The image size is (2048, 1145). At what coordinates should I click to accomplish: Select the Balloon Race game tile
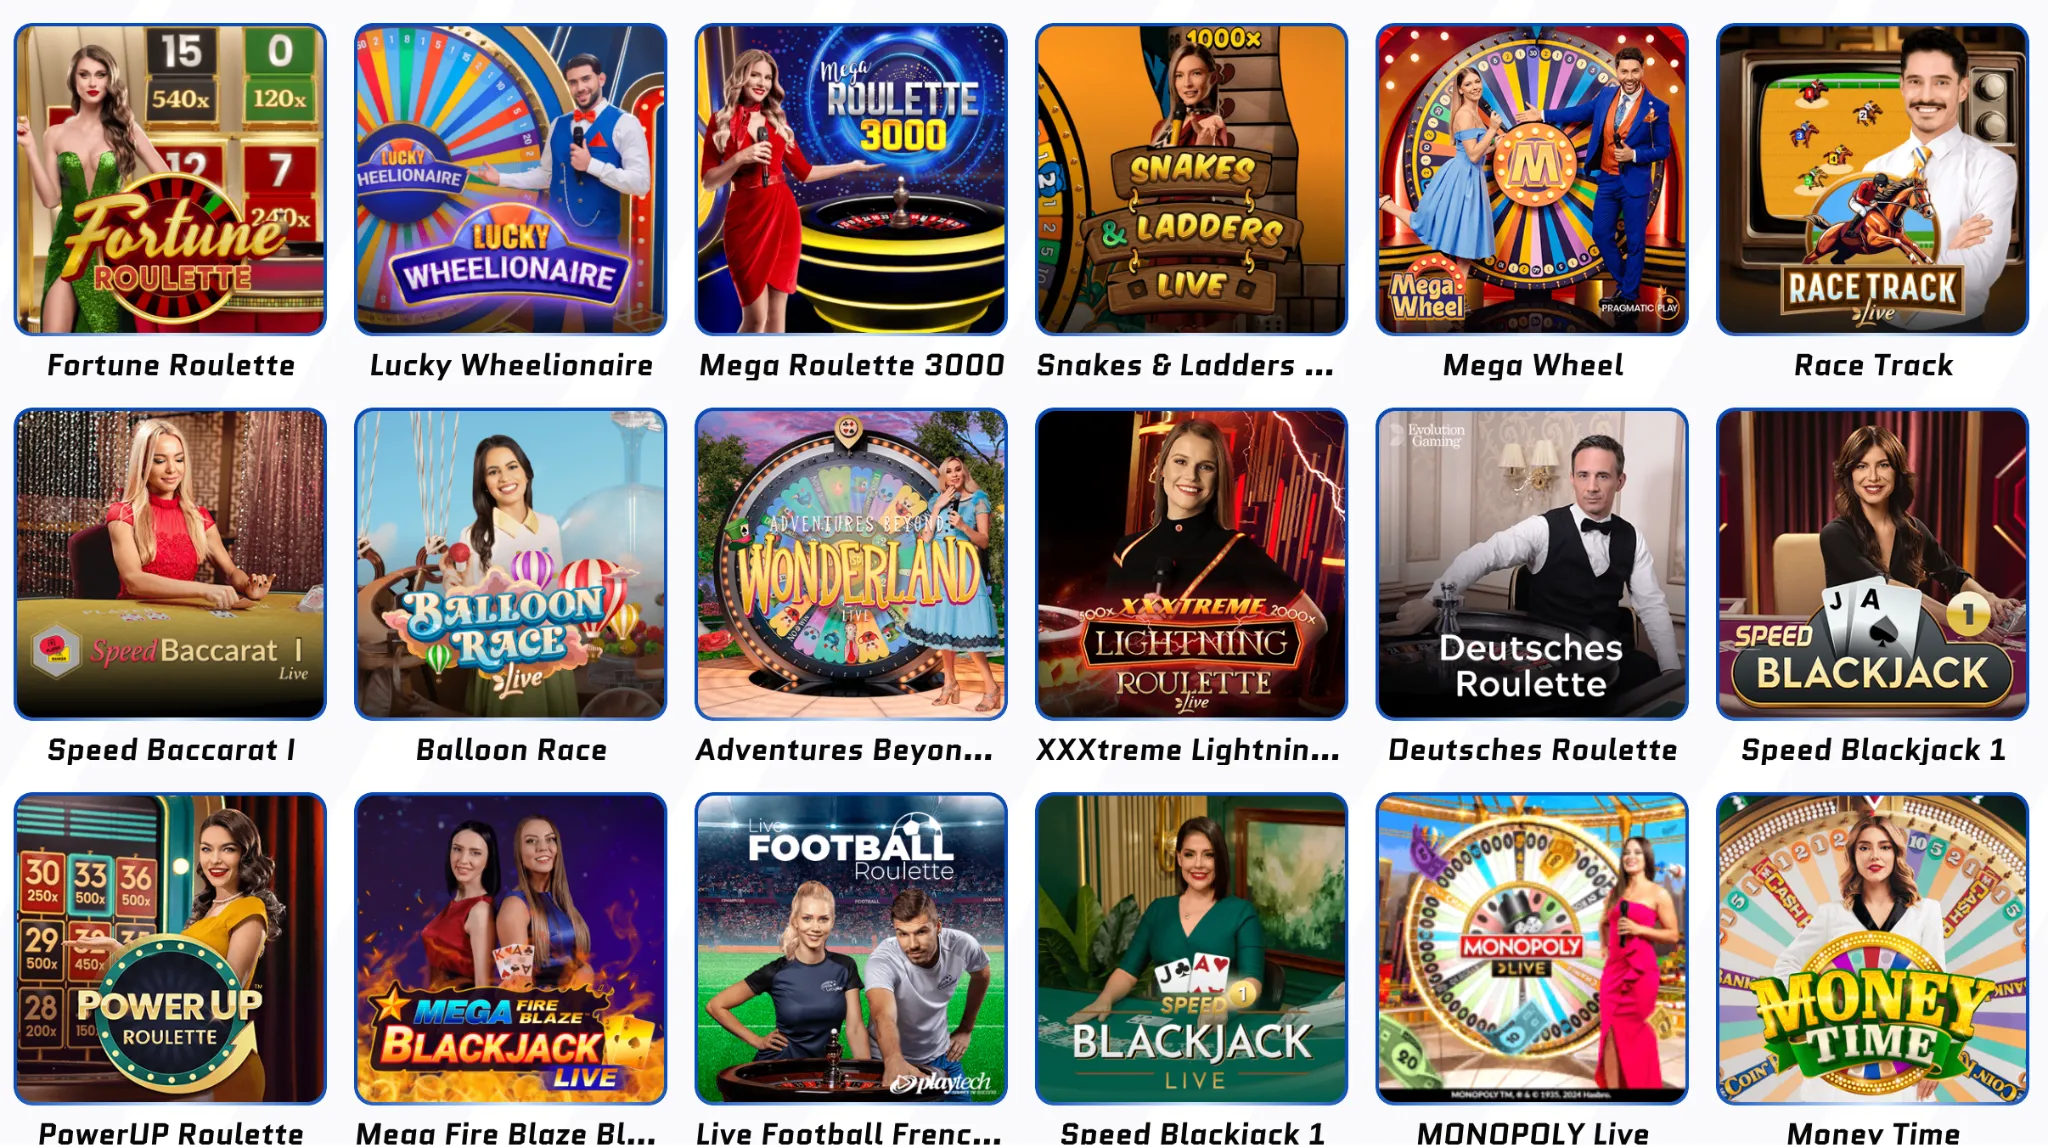coord(511,564)
